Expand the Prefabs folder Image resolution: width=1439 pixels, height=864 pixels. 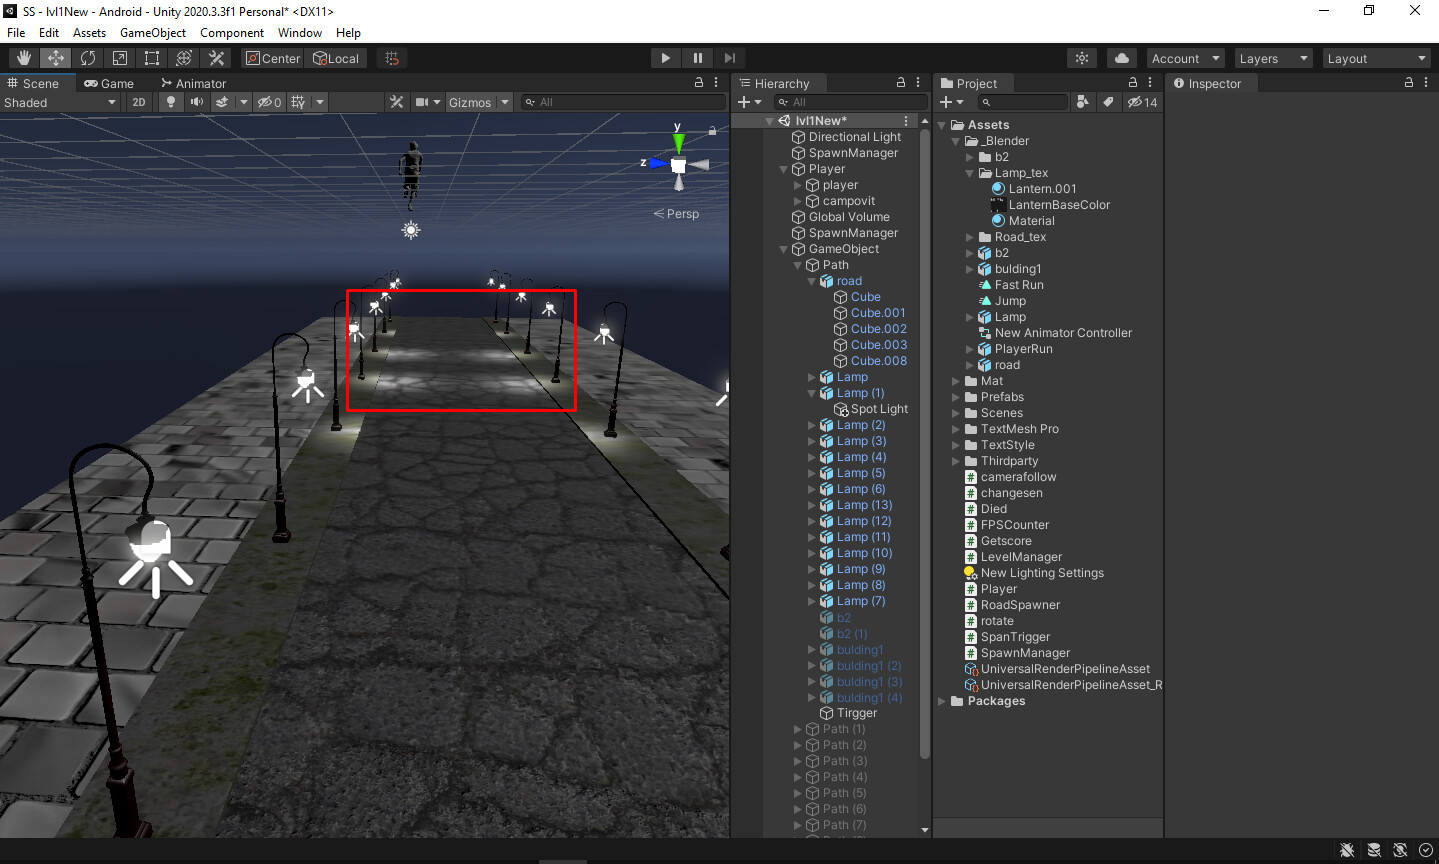tap(955, 397)
